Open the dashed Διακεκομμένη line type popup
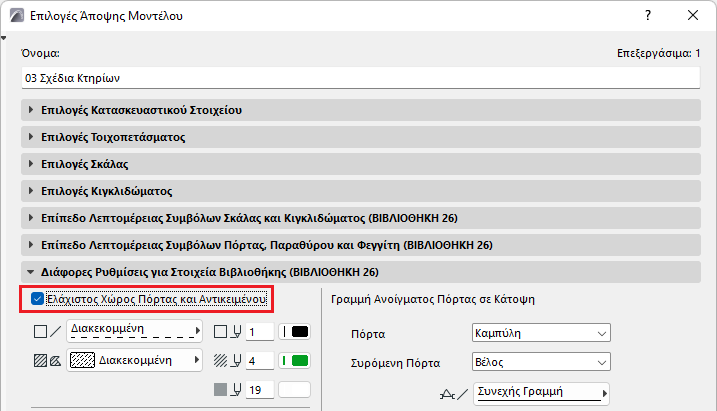This screenshot has width=717, height=411. point(134,331)
